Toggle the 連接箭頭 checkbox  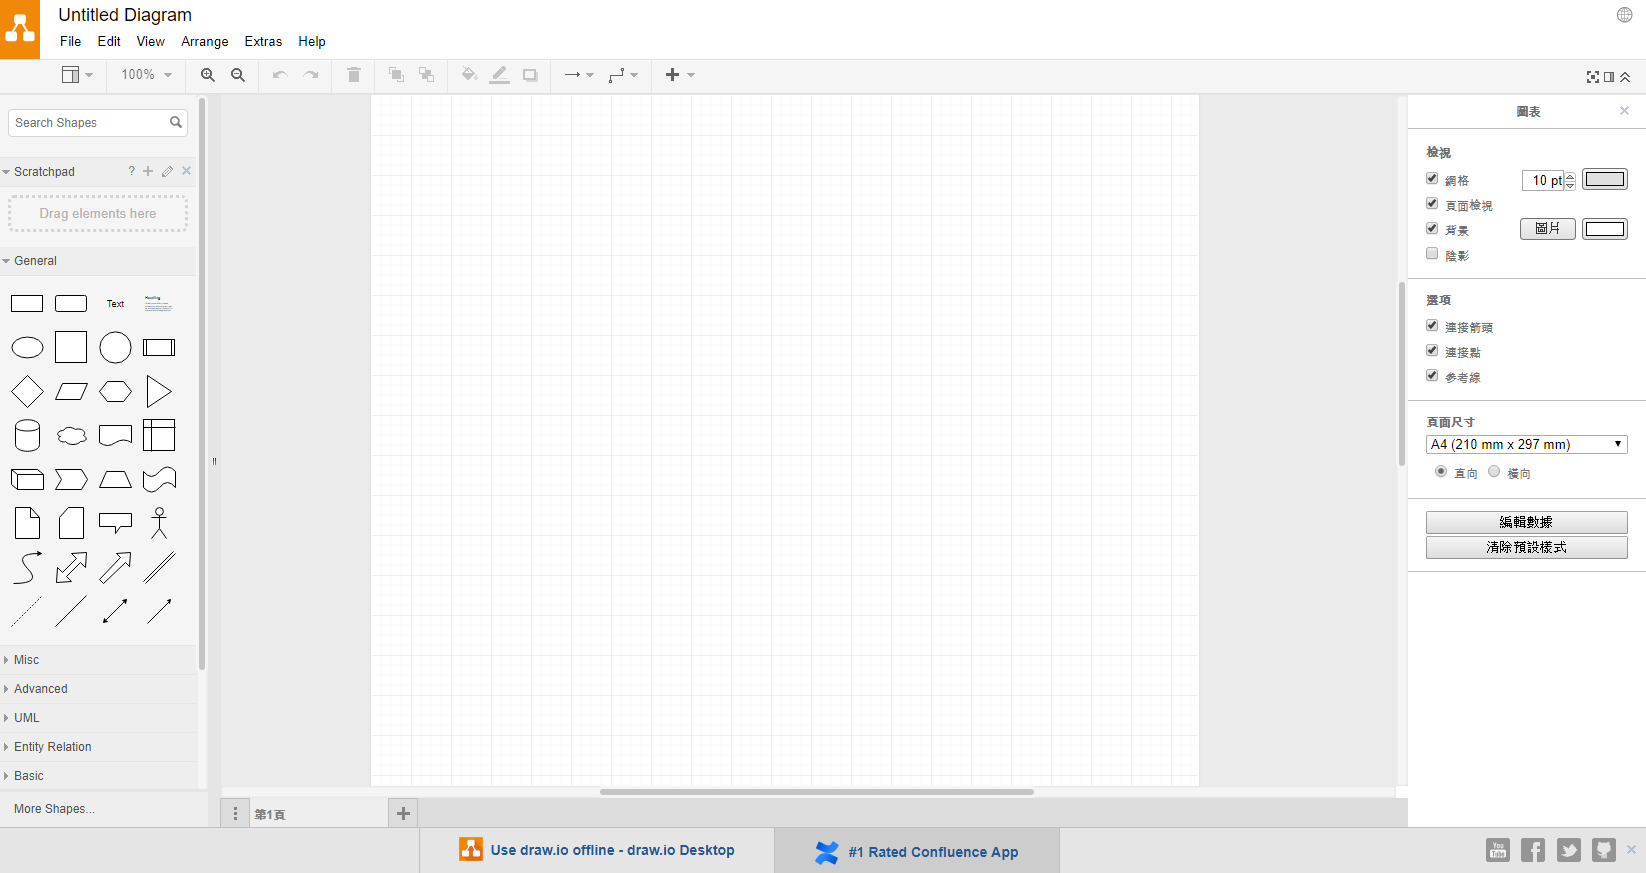(1432, 326)
